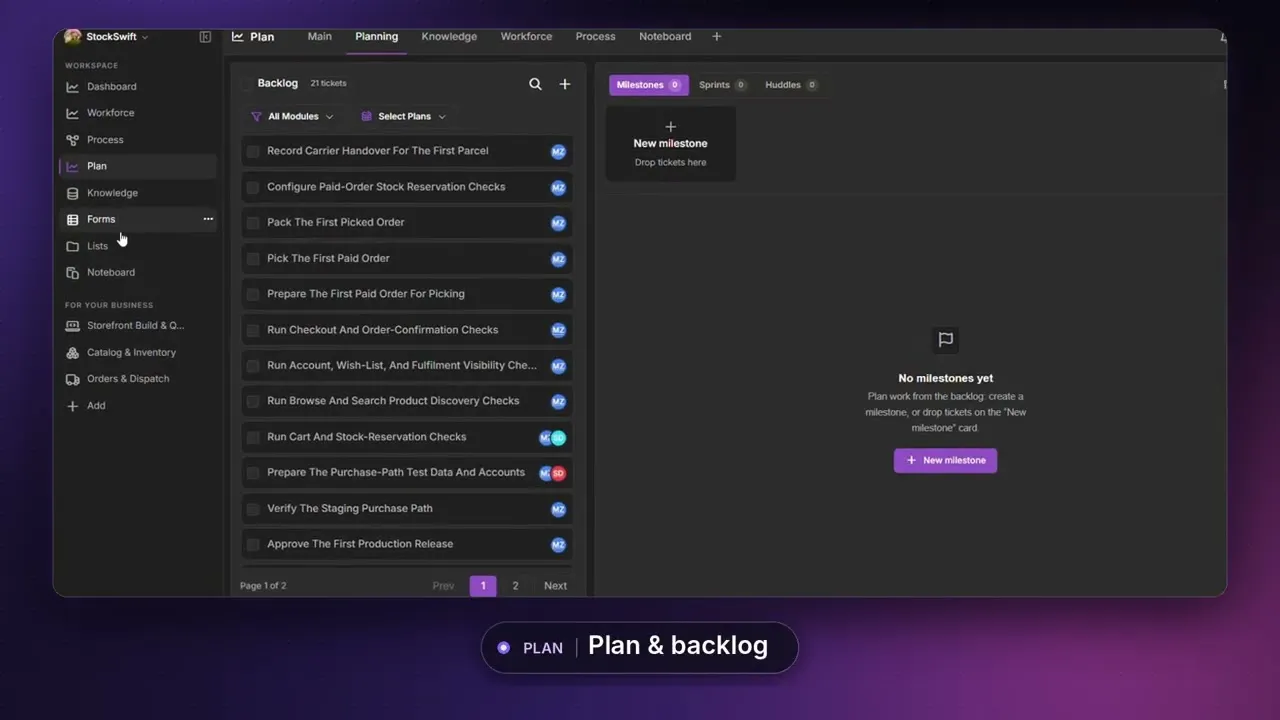
Task: Click the purple New milestone button
Action: click(x=945, y=461)
